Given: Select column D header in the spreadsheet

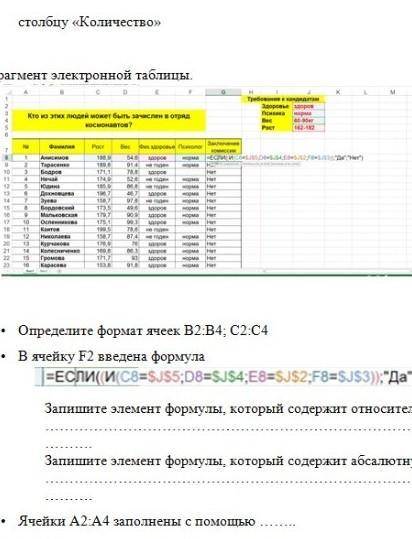Looking at the screenshot, I should coord(125,92).
